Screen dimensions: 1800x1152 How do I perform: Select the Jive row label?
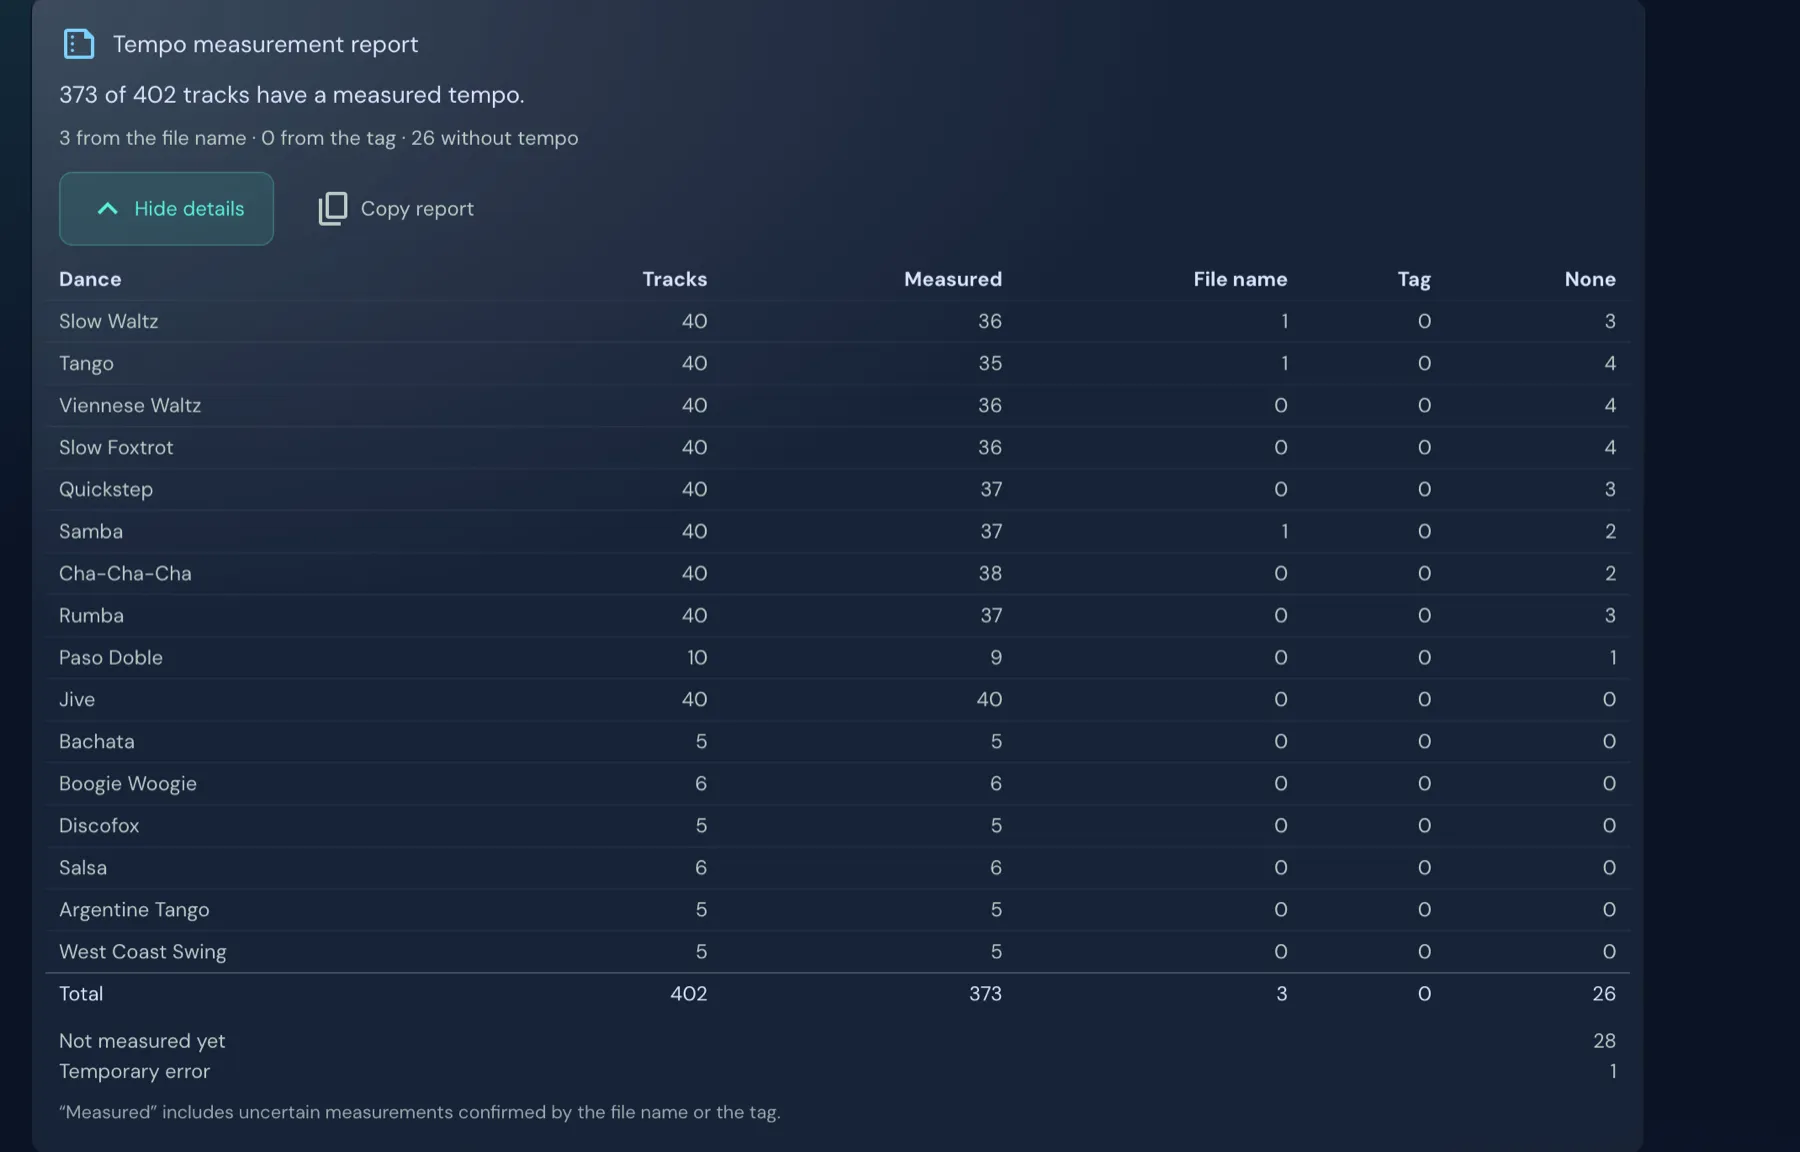77,699
